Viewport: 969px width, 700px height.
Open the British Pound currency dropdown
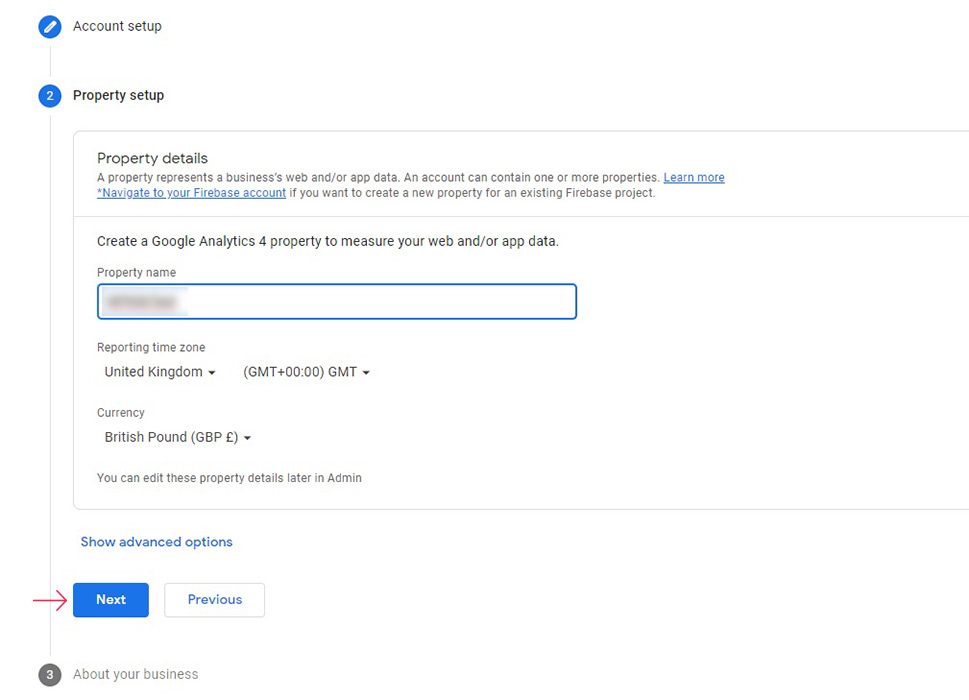pos(177,437)
